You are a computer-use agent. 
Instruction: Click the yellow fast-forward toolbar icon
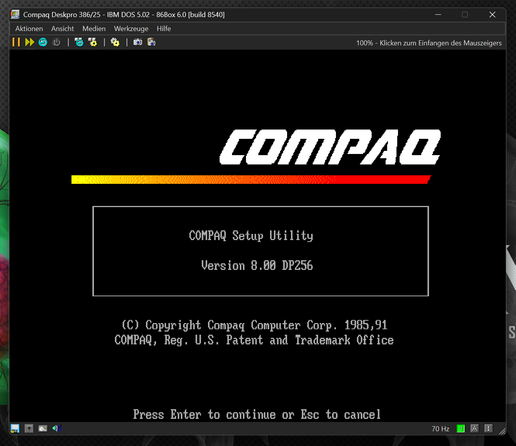[x=29, y=42]
